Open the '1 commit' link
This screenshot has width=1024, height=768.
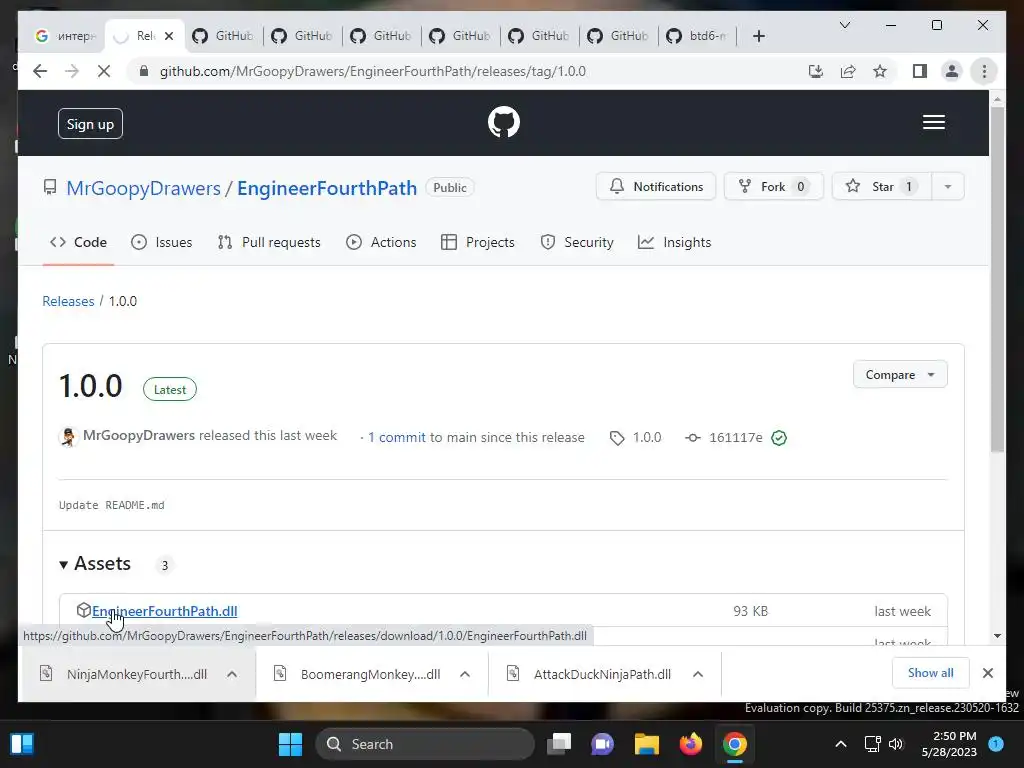396,438
